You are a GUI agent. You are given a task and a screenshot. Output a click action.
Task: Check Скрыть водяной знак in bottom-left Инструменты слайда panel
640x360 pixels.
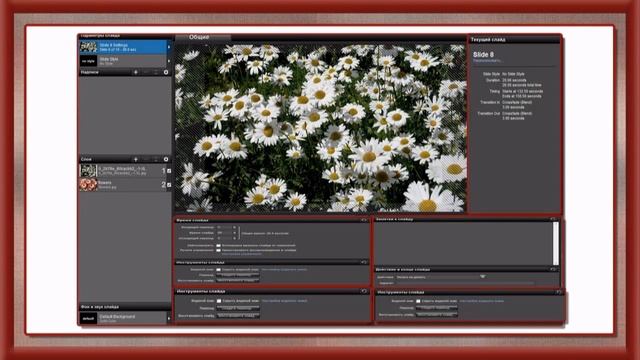(219, 301)
